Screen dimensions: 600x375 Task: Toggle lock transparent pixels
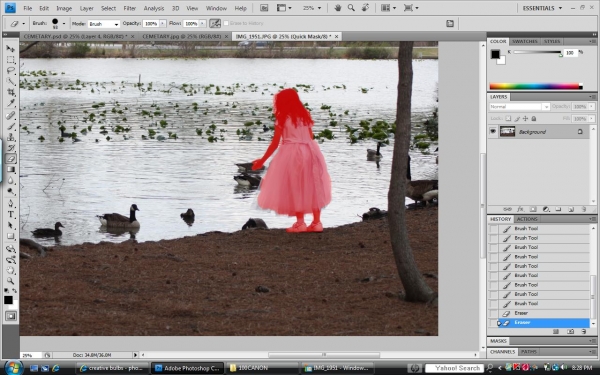click(508, 119)
